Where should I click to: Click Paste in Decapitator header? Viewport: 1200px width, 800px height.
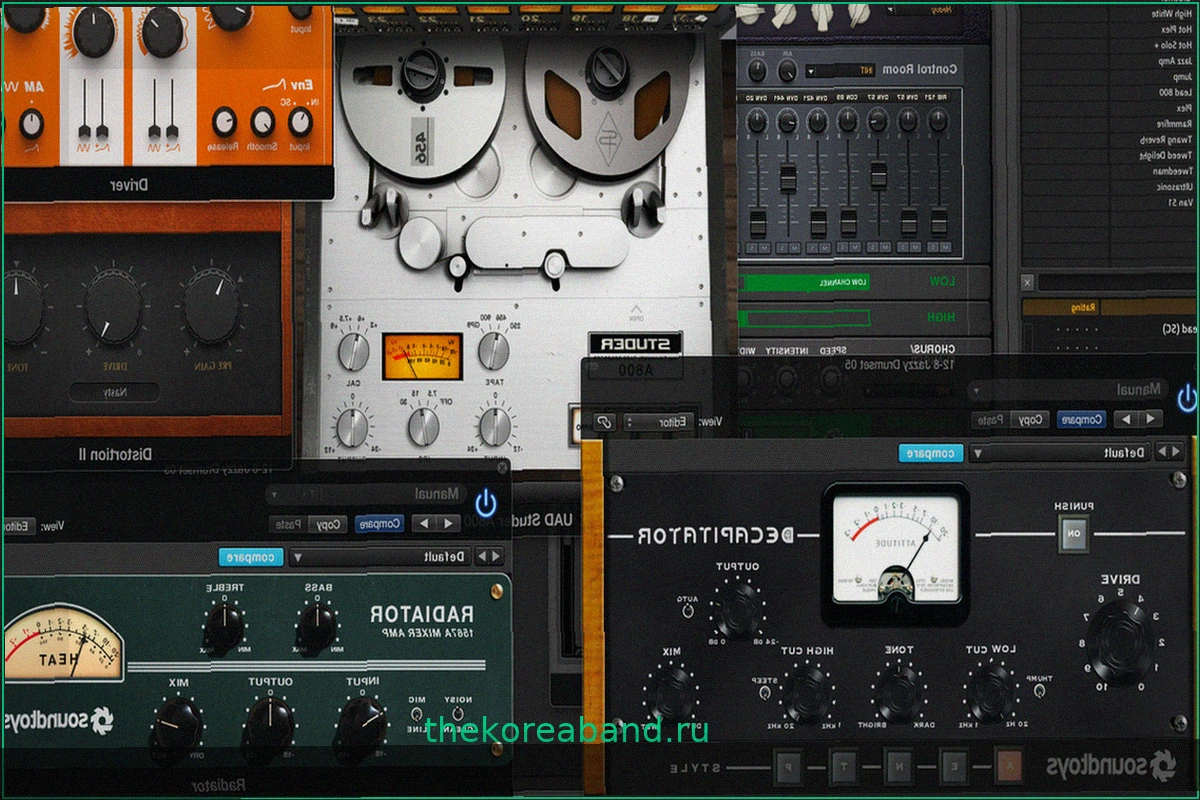[991, 419]
